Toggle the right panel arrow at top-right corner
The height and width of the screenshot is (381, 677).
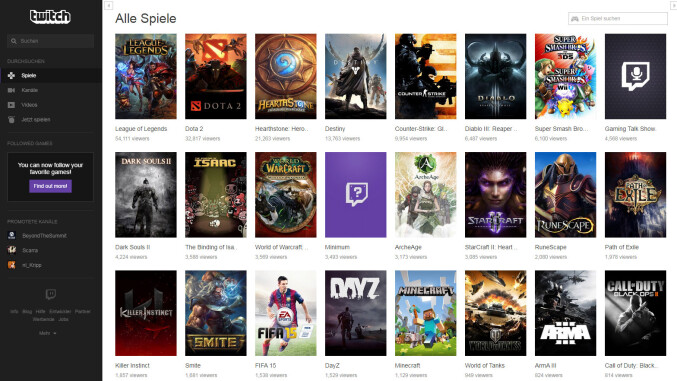pos(674,5)
